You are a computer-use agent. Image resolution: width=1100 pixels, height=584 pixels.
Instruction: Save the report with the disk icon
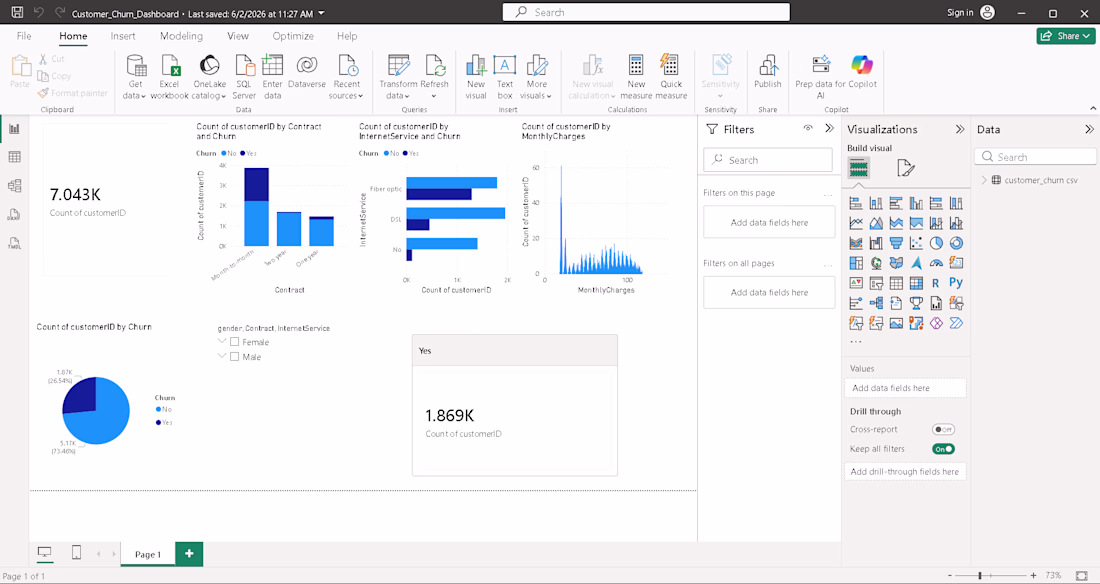(x=18, y=13)
